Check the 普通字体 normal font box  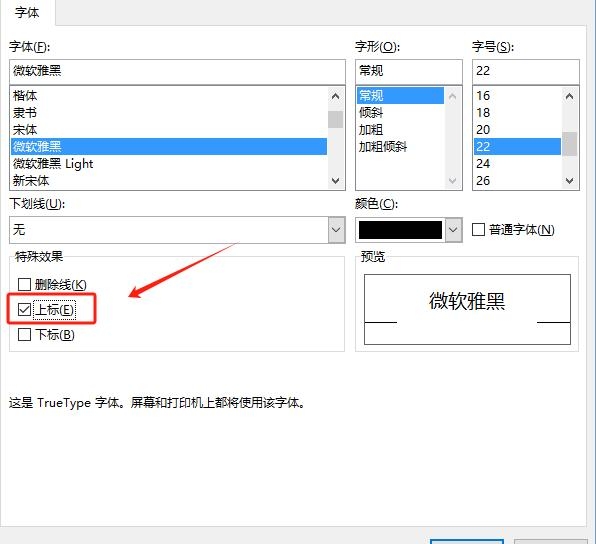(478, 229)
